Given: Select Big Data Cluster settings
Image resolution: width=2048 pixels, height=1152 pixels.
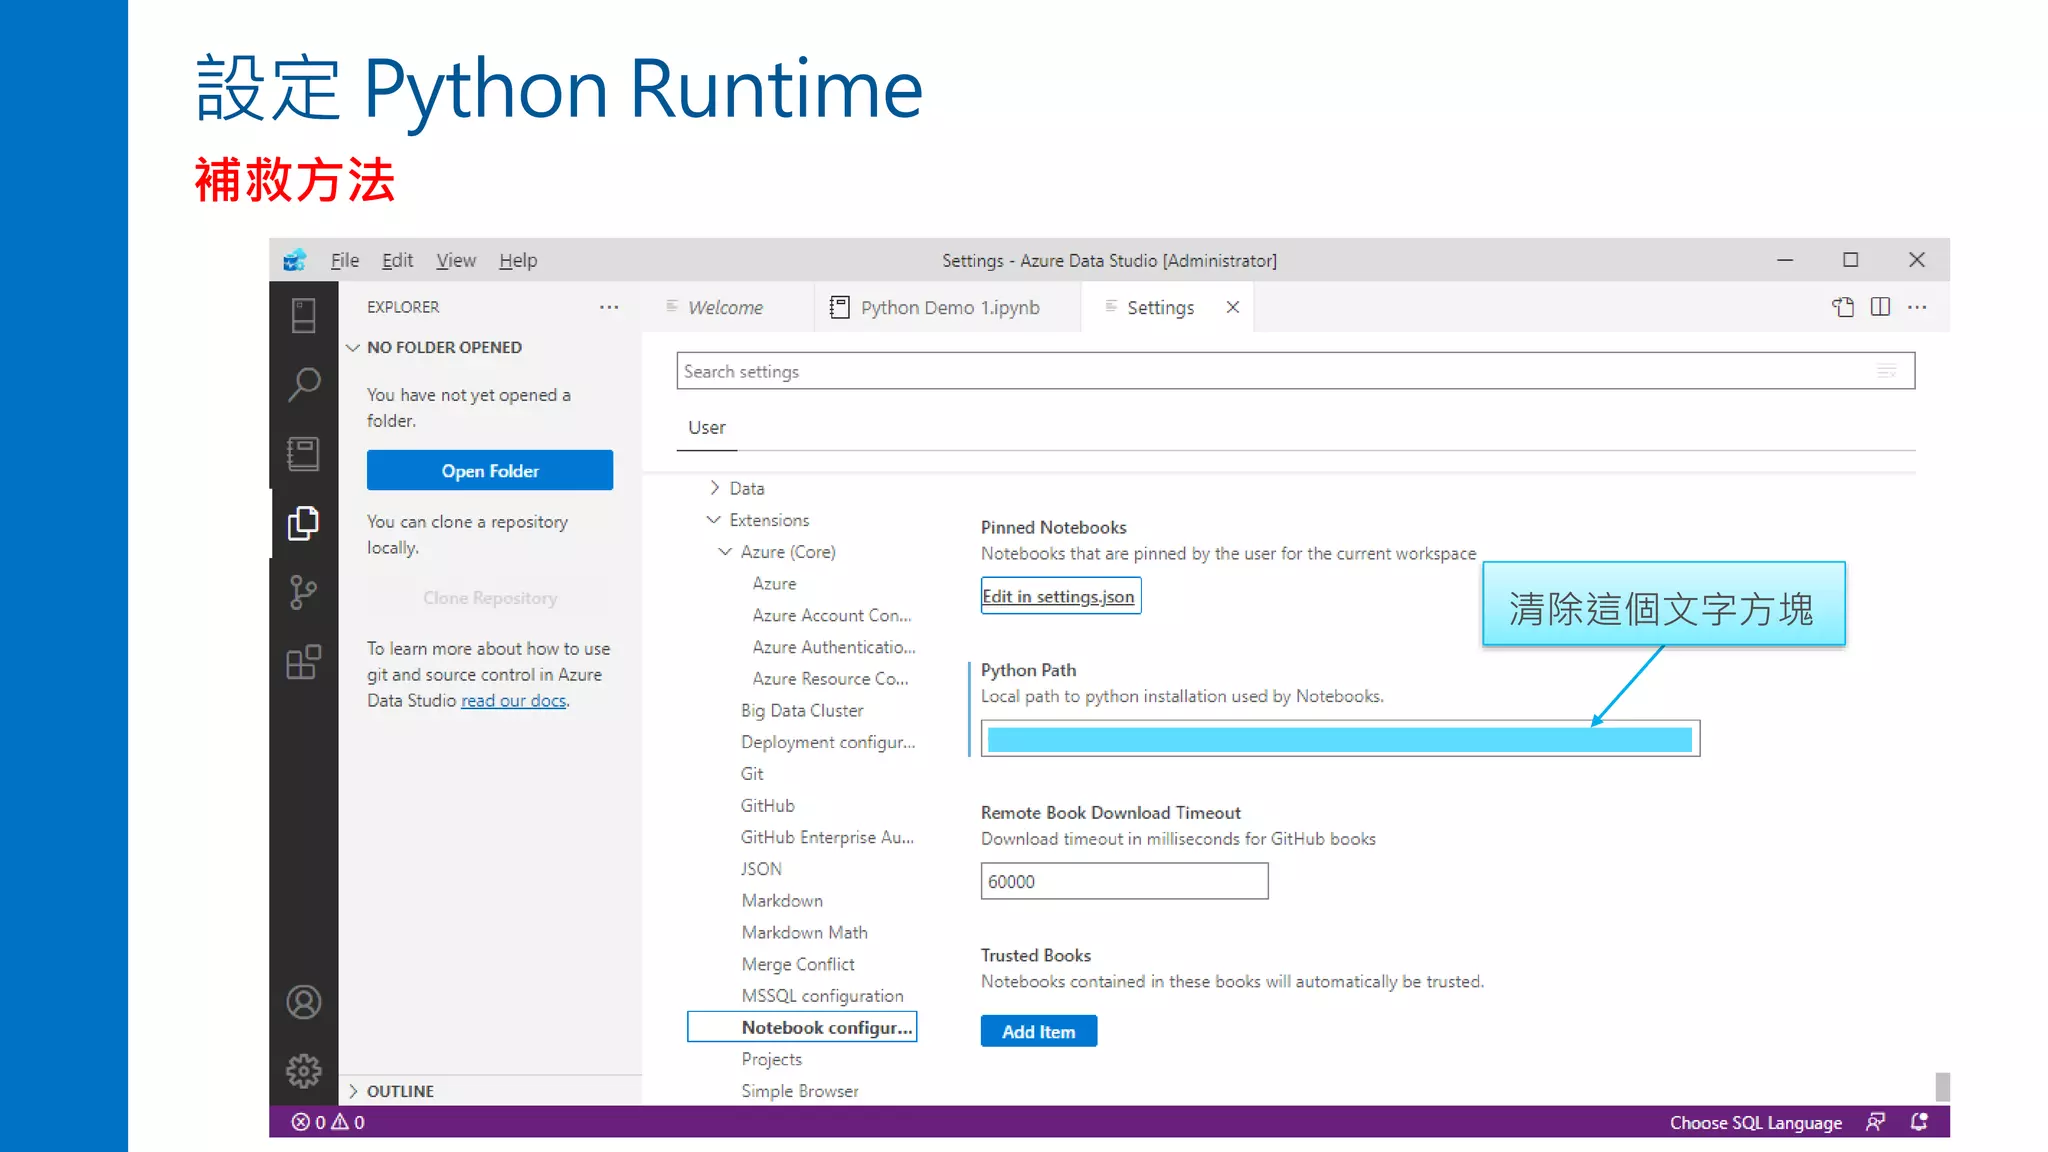Looking at the screenshot, I should 802,711.
